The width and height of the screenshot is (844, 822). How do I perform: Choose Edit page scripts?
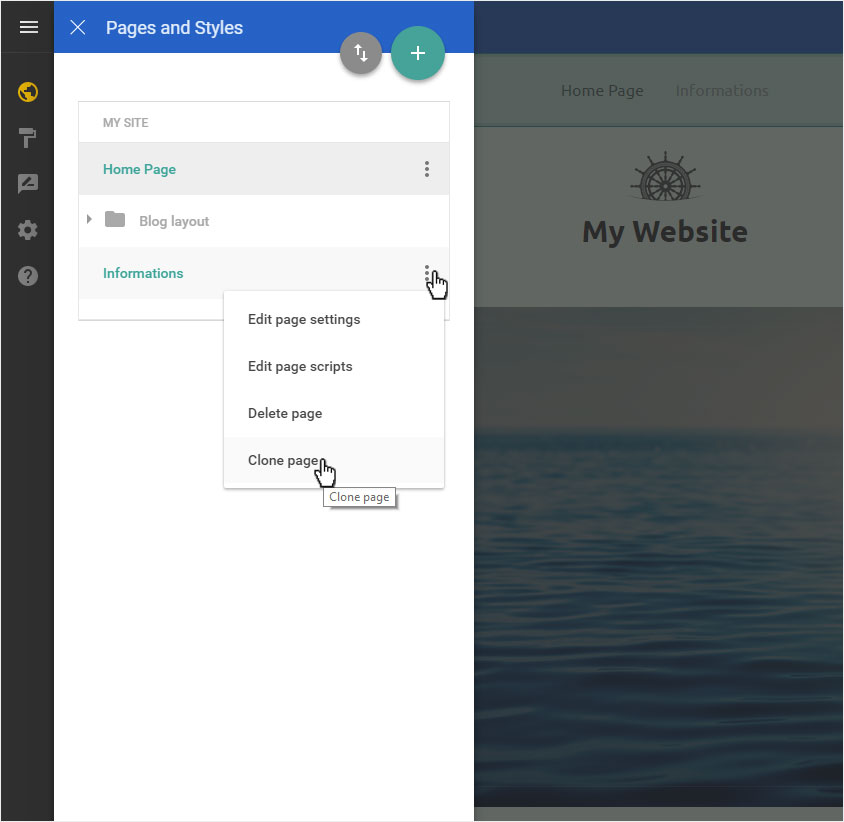click(x=334, y=367)
